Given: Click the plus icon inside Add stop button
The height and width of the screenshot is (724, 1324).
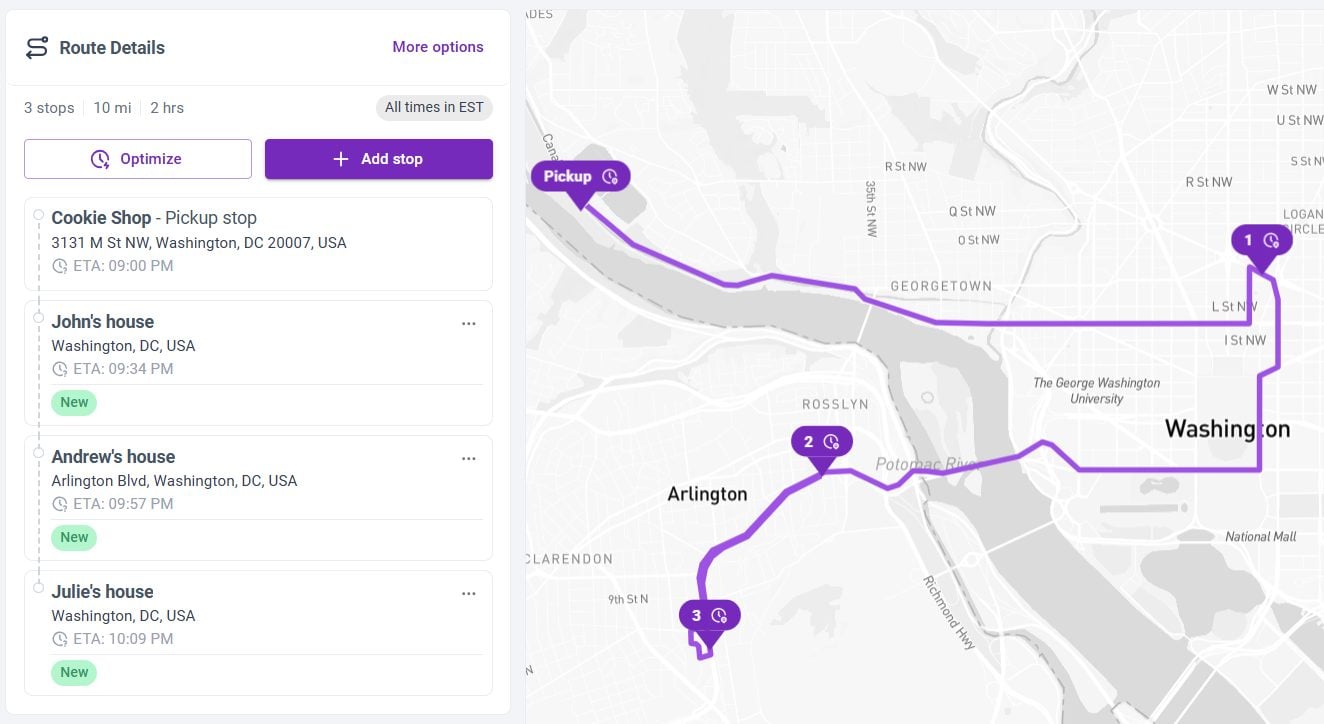Looking at the screenshot, I should [x=340, y=158].
